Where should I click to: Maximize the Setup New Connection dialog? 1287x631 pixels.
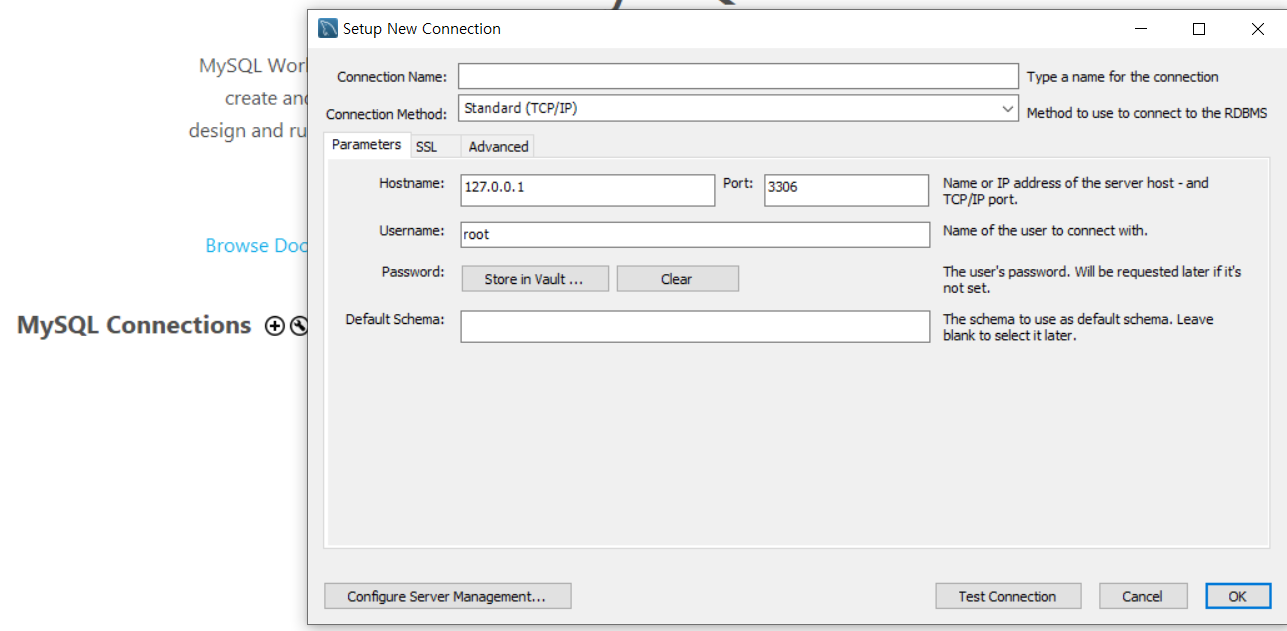click(x=1199, y=29)
